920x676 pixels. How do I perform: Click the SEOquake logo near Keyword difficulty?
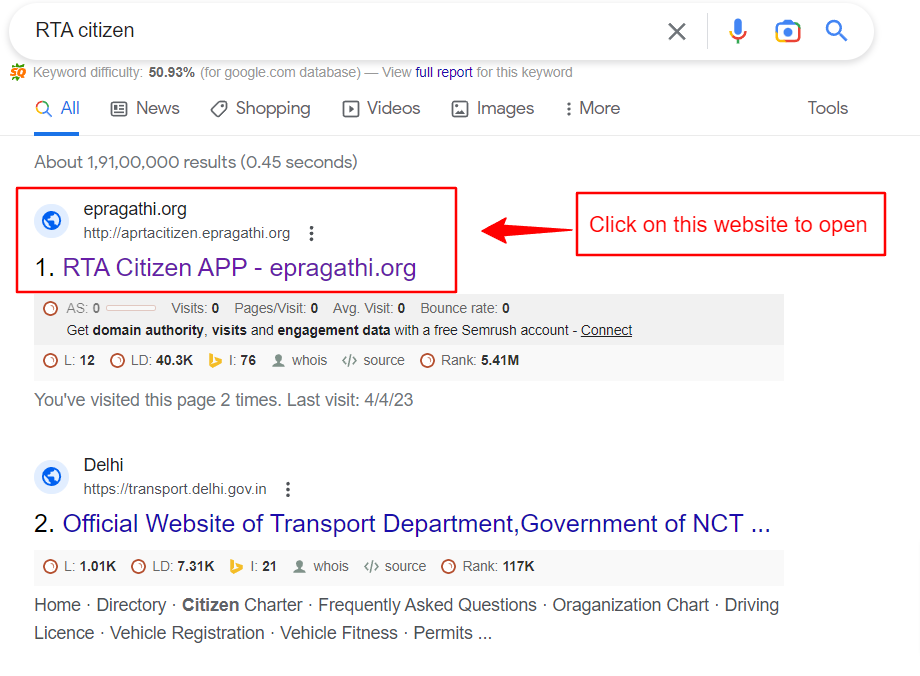[x=18, y=72]
